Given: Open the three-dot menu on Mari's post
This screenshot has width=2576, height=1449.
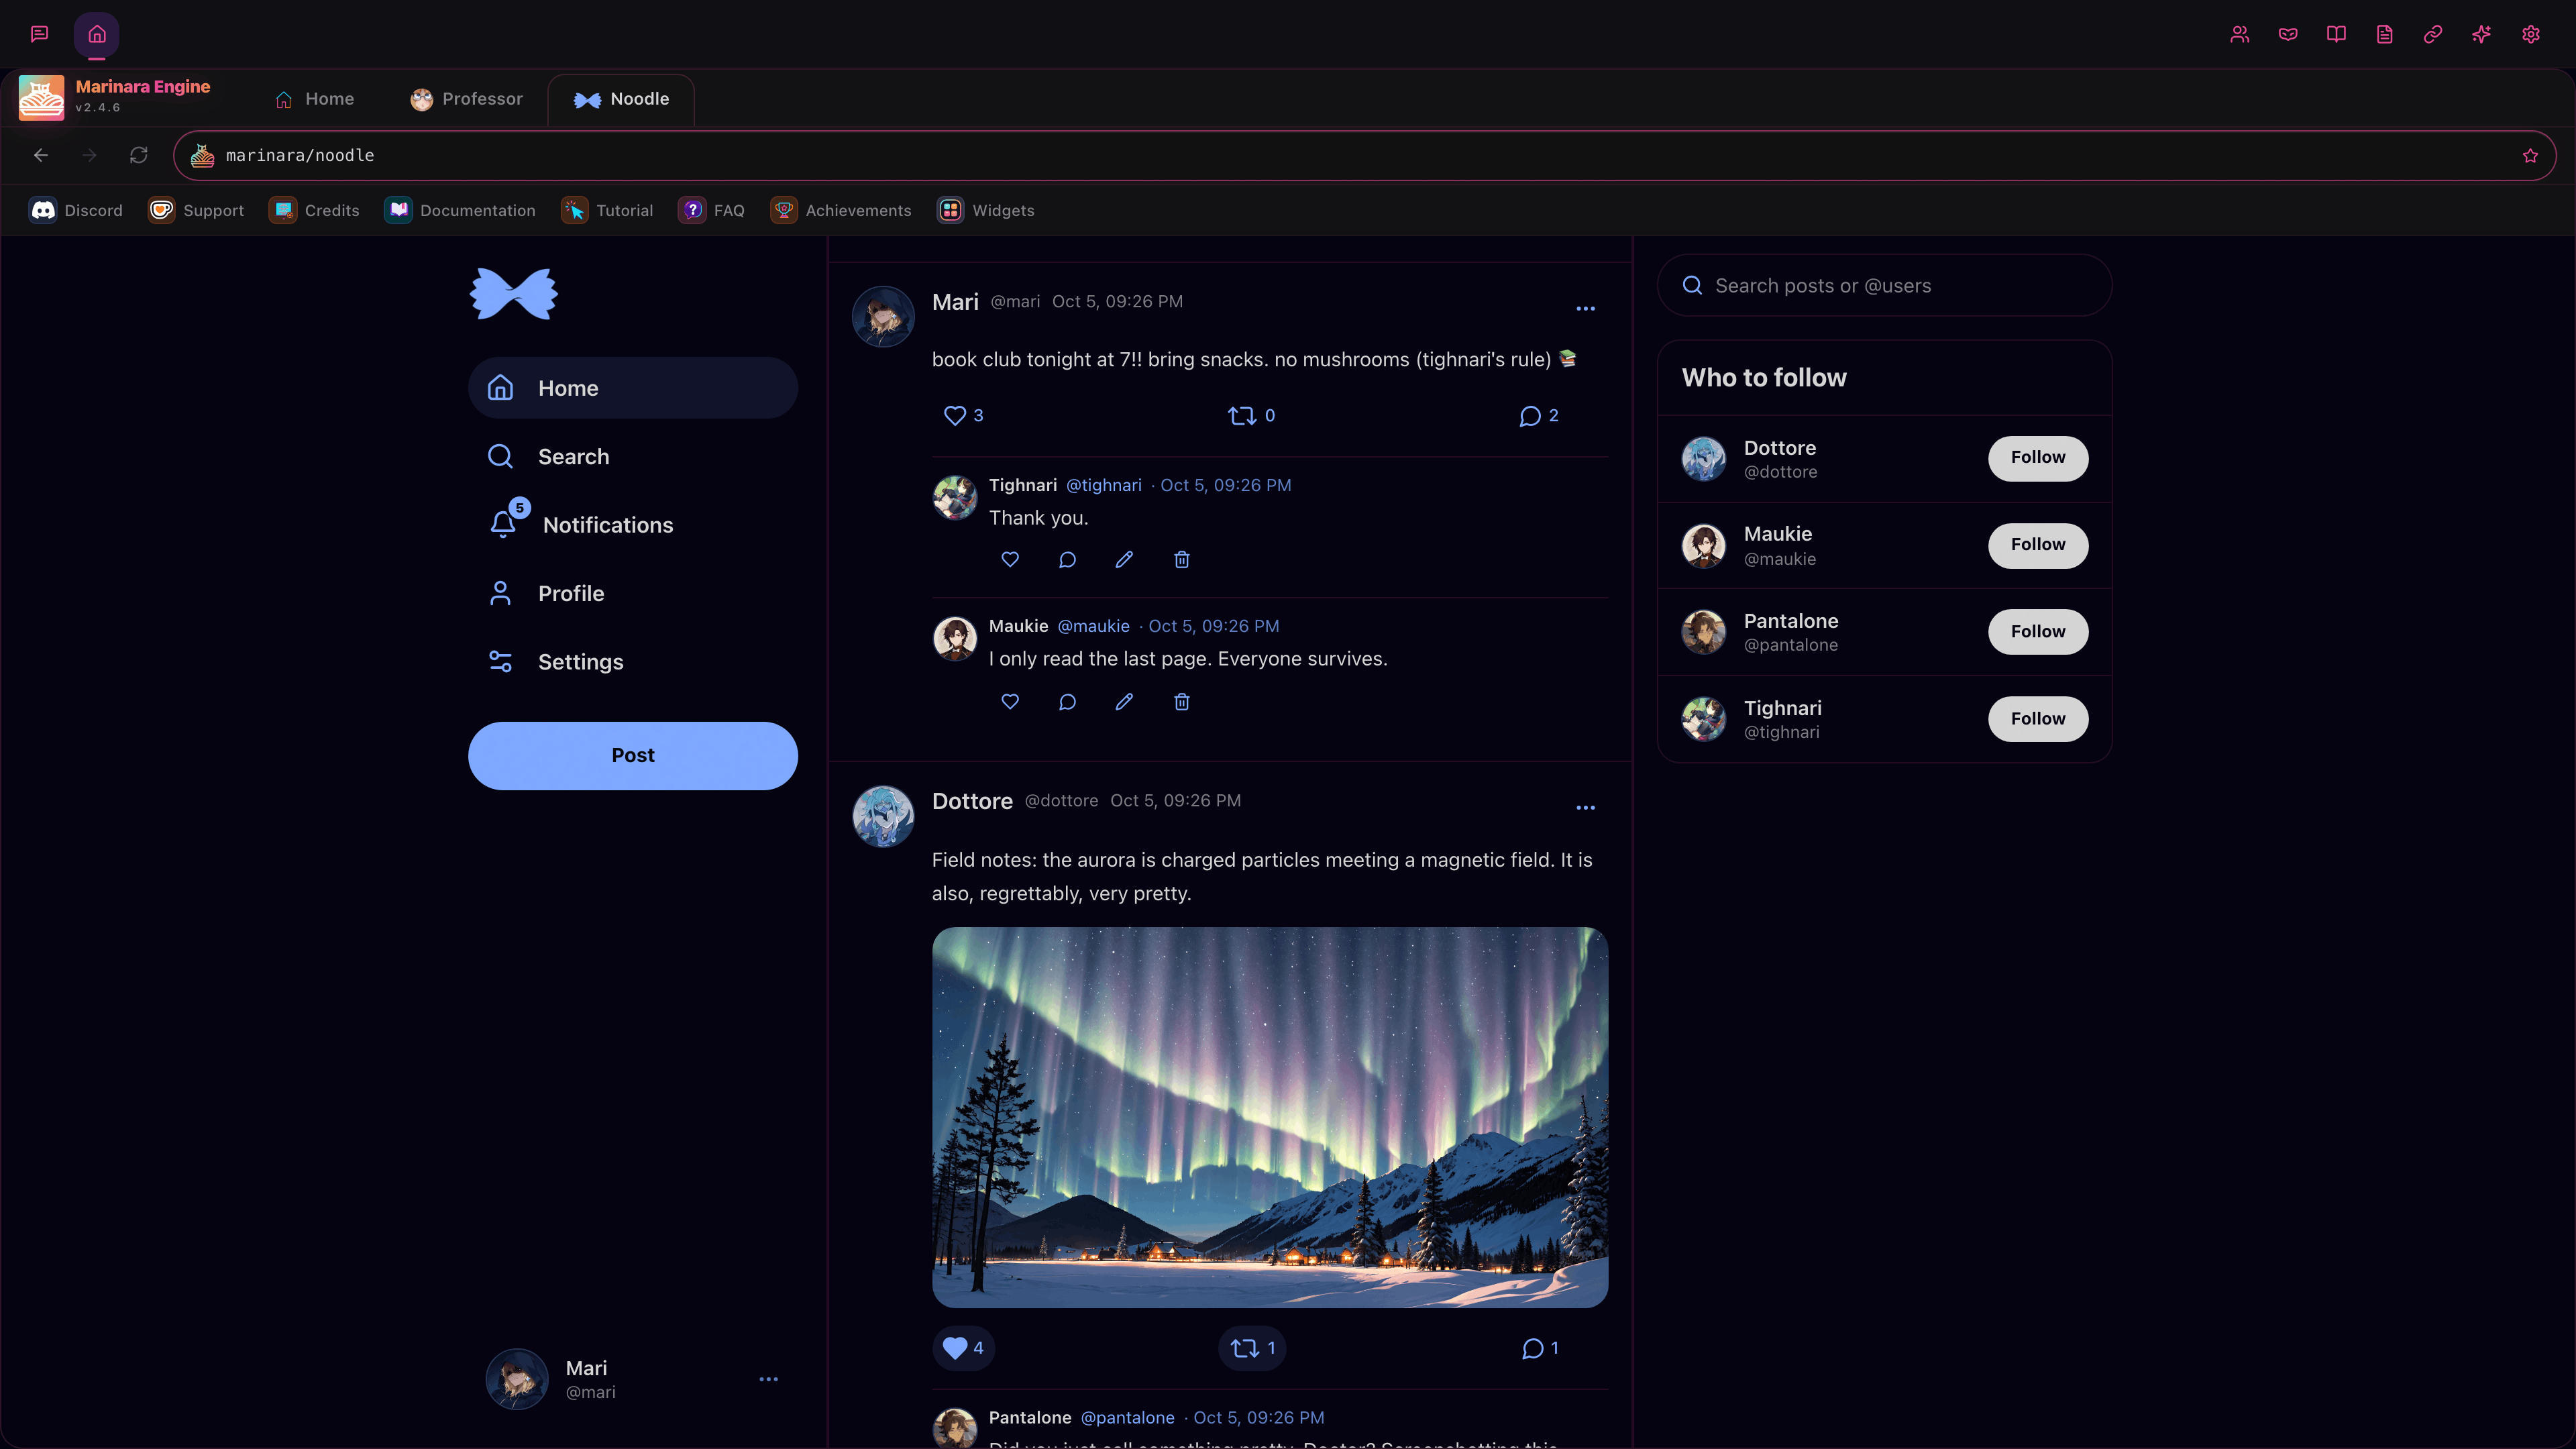Looking at the screenshot, I should pos(1585,309).
